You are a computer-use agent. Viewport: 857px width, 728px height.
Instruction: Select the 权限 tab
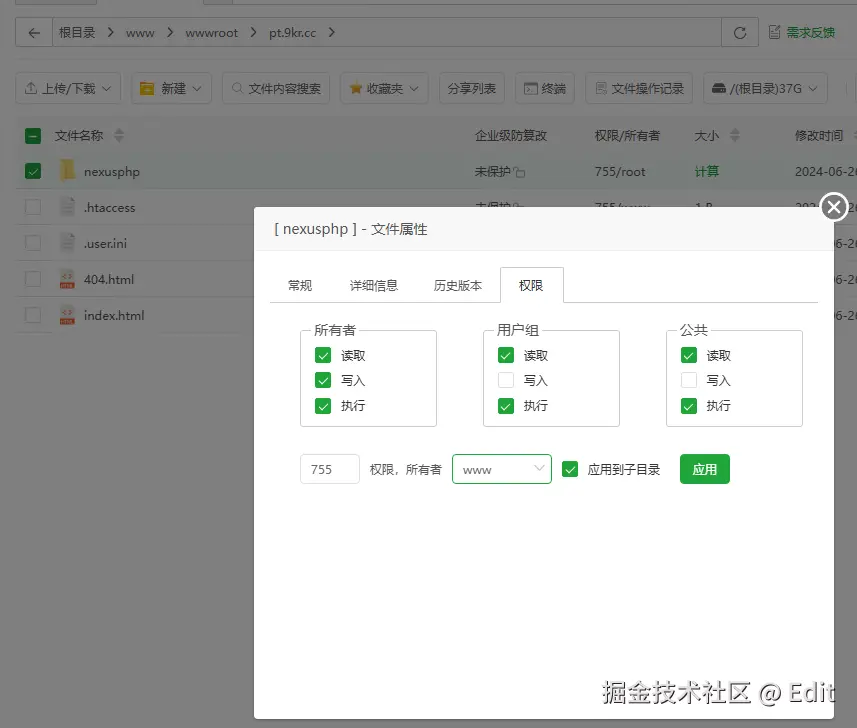pos(531,285)
